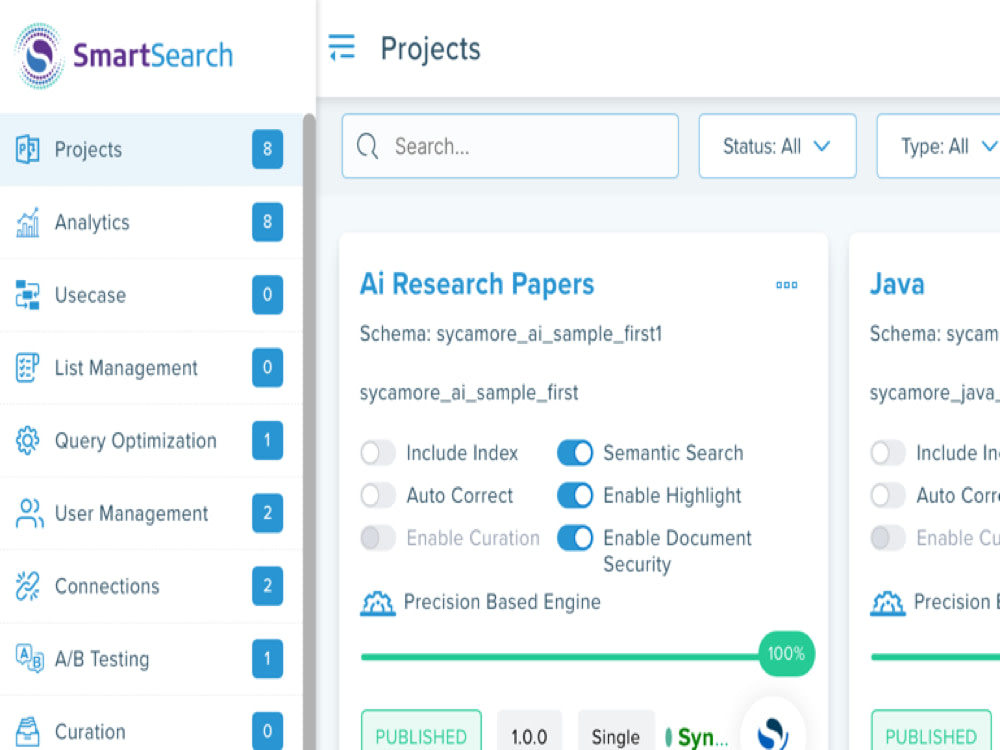Collapse the sidebar using the top-left toggle icon
The height and width of the screenshot is (750, 1000).
pyautogui.click(x=341, y=46)
